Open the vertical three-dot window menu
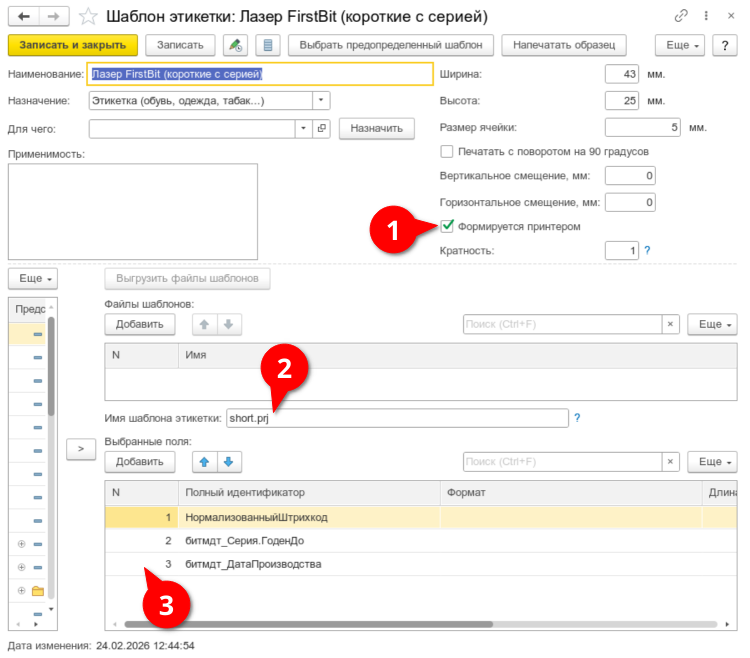Screen dimensions: 750x658 [x=706, y=16]
